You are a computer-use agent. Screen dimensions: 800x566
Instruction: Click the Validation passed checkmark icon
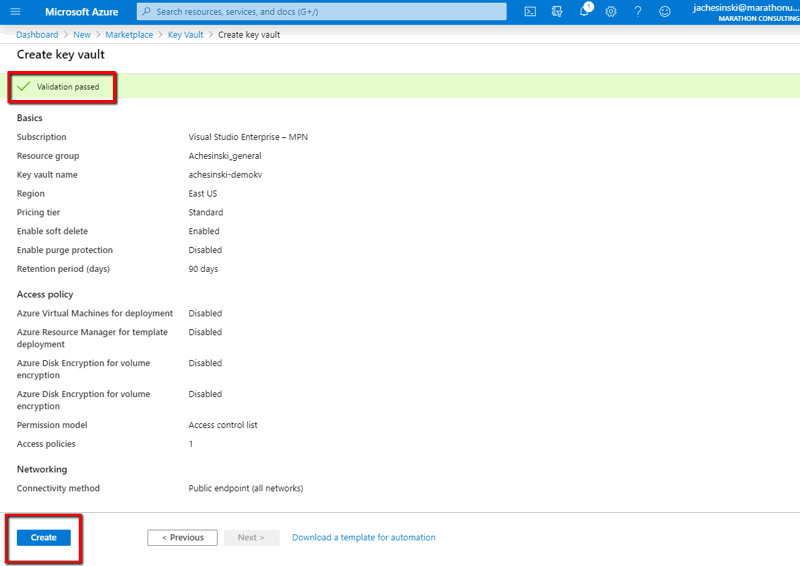point(24,87)
